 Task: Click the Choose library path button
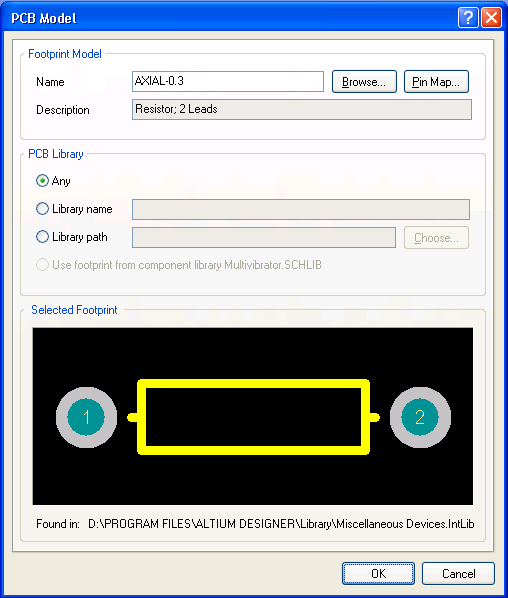coord(436,238)
